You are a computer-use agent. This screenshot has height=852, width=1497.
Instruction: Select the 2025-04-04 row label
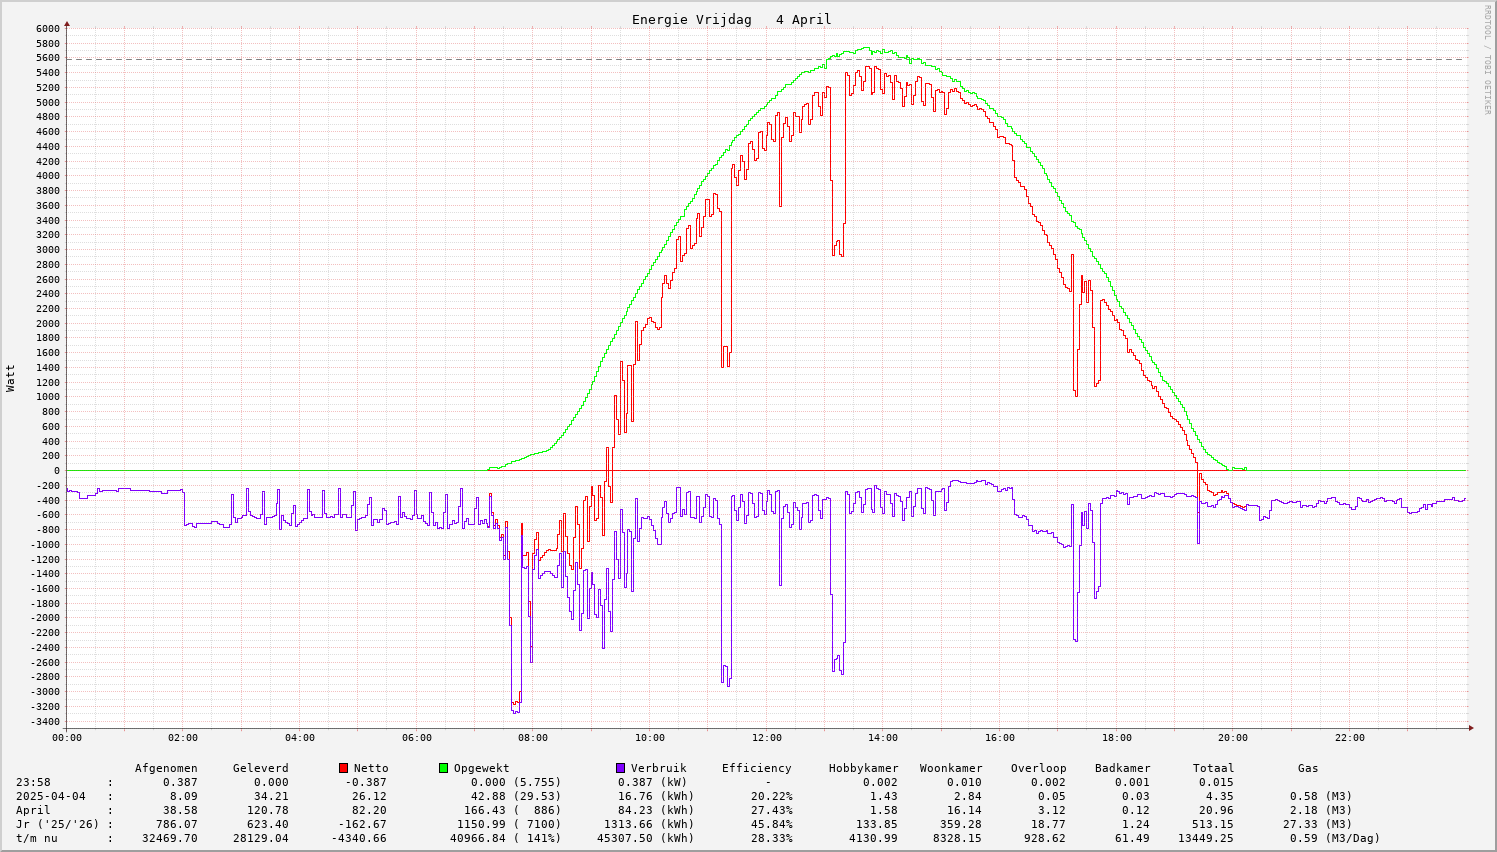coord(50,796)
